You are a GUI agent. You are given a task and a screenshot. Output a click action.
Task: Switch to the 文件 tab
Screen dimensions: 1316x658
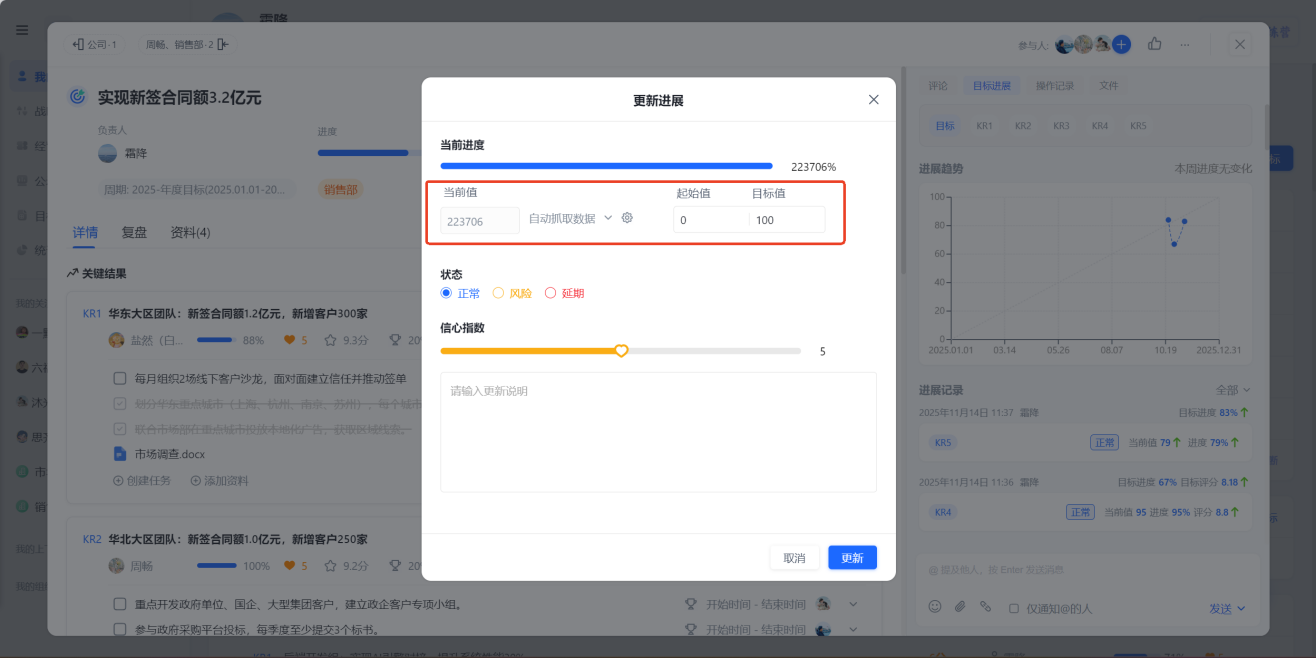click(x=1109, y=86)
